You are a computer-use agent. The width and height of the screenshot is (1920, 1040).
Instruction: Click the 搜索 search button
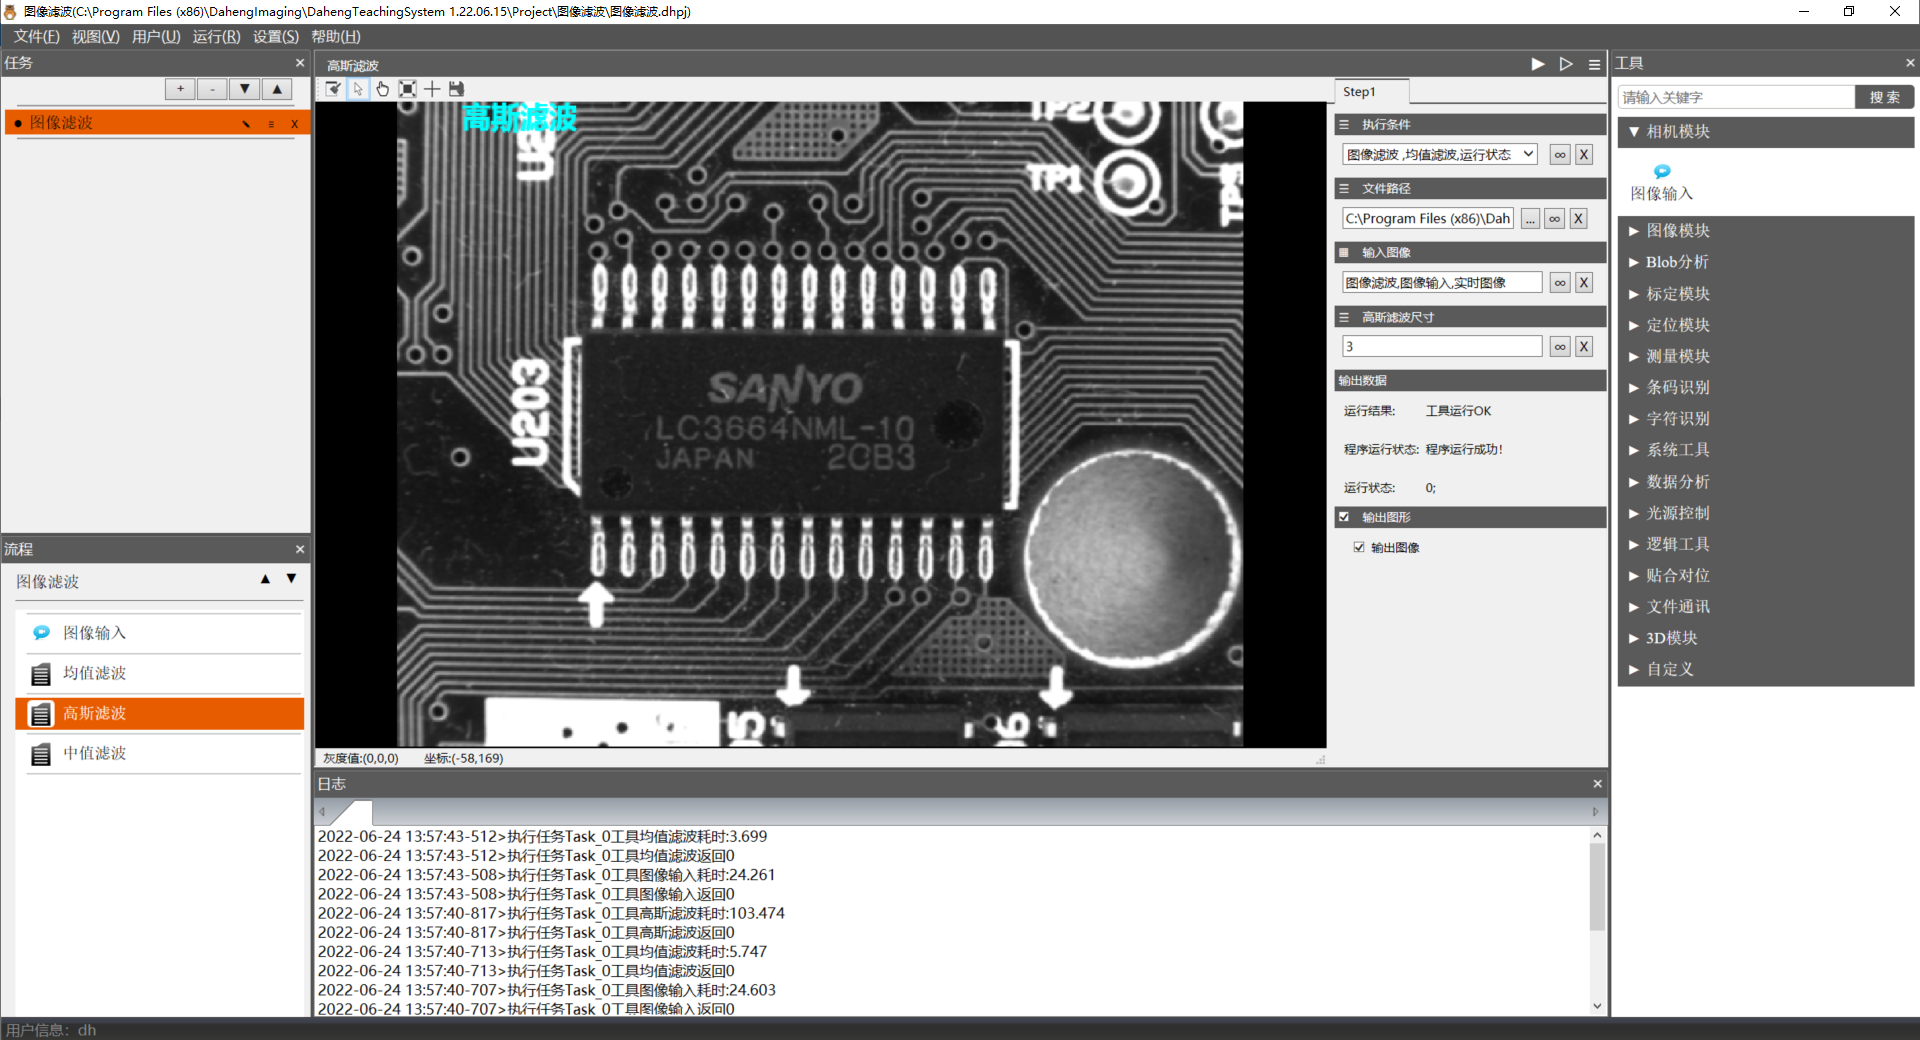point(1884,97)
